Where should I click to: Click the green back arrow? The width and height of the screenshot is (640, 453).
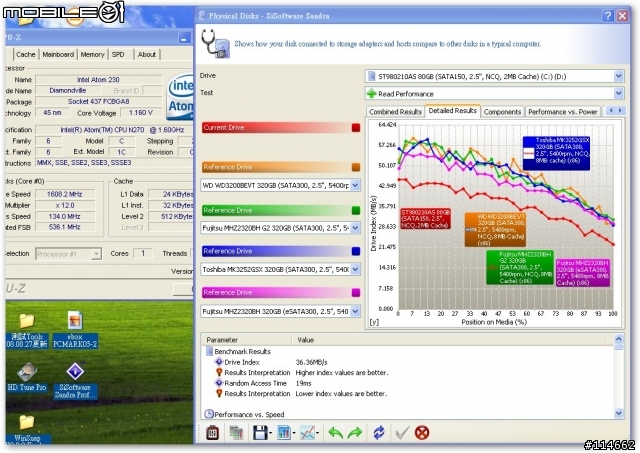click(336, 433)
